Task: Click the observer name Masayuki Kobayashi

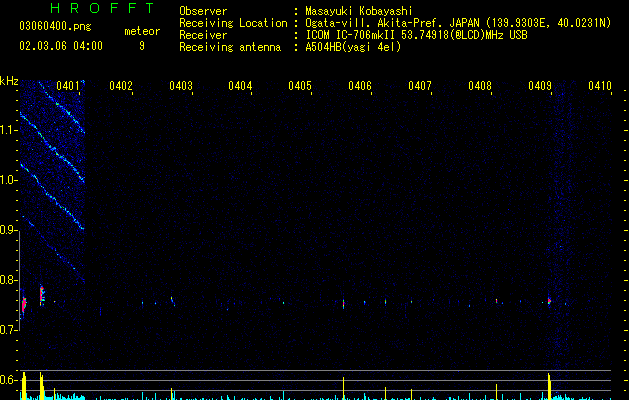Action: point(359,11)
